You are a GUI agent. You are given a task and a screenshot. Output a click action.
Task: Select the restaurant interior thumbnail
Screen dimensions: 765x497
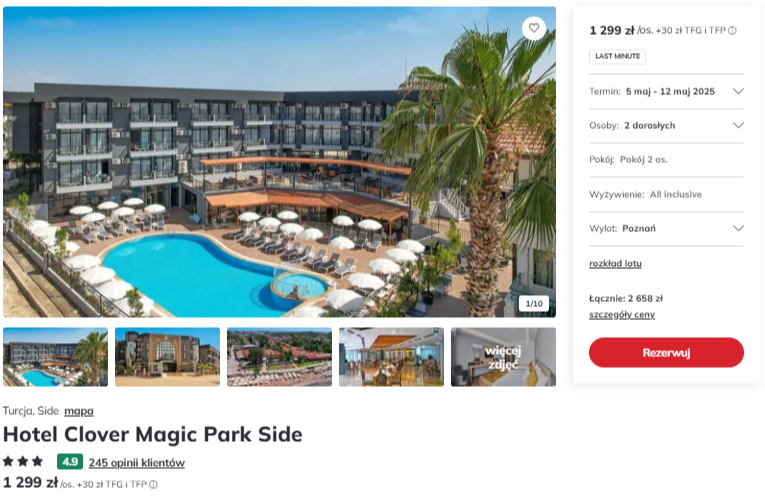coord(392,357)
